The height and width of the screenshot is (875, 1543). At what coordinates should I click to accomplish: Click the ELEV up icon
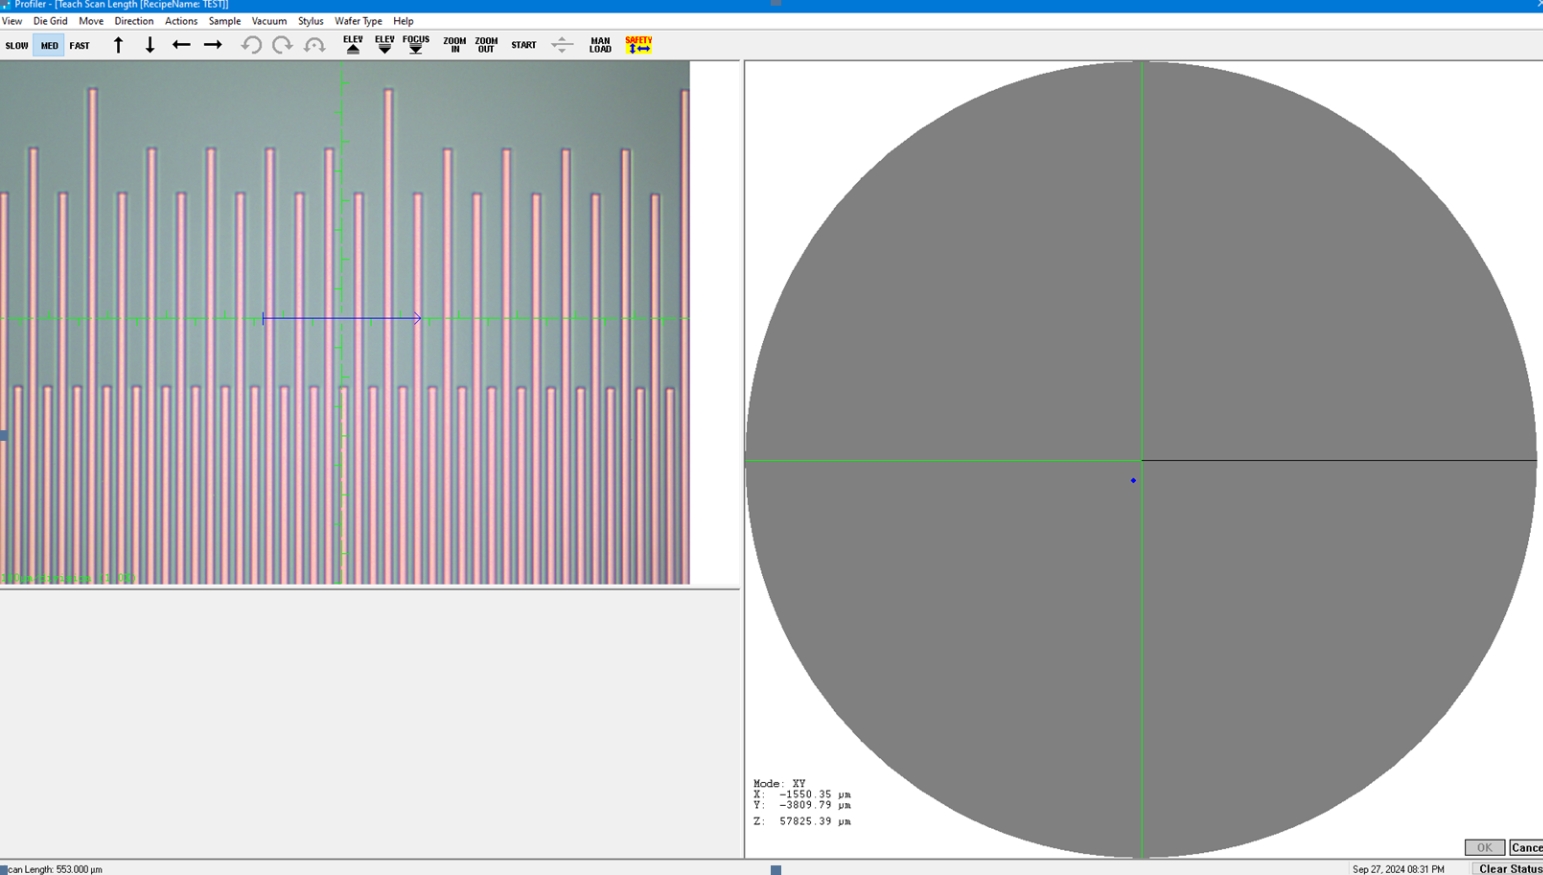point(353,45)
